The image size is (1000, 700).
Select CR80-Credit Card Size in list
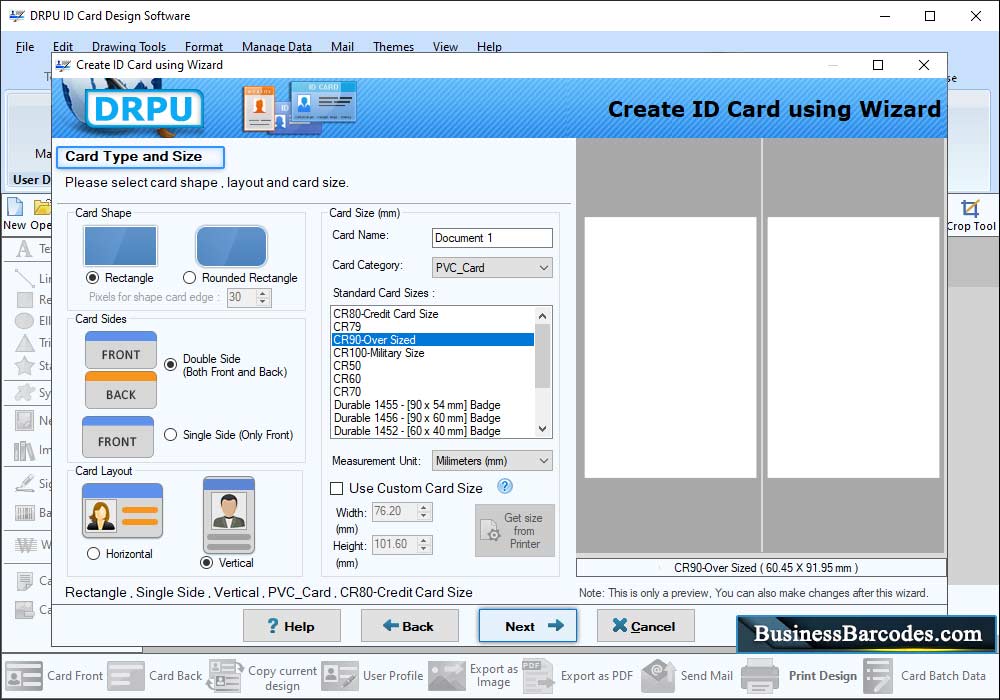[432, 314]
